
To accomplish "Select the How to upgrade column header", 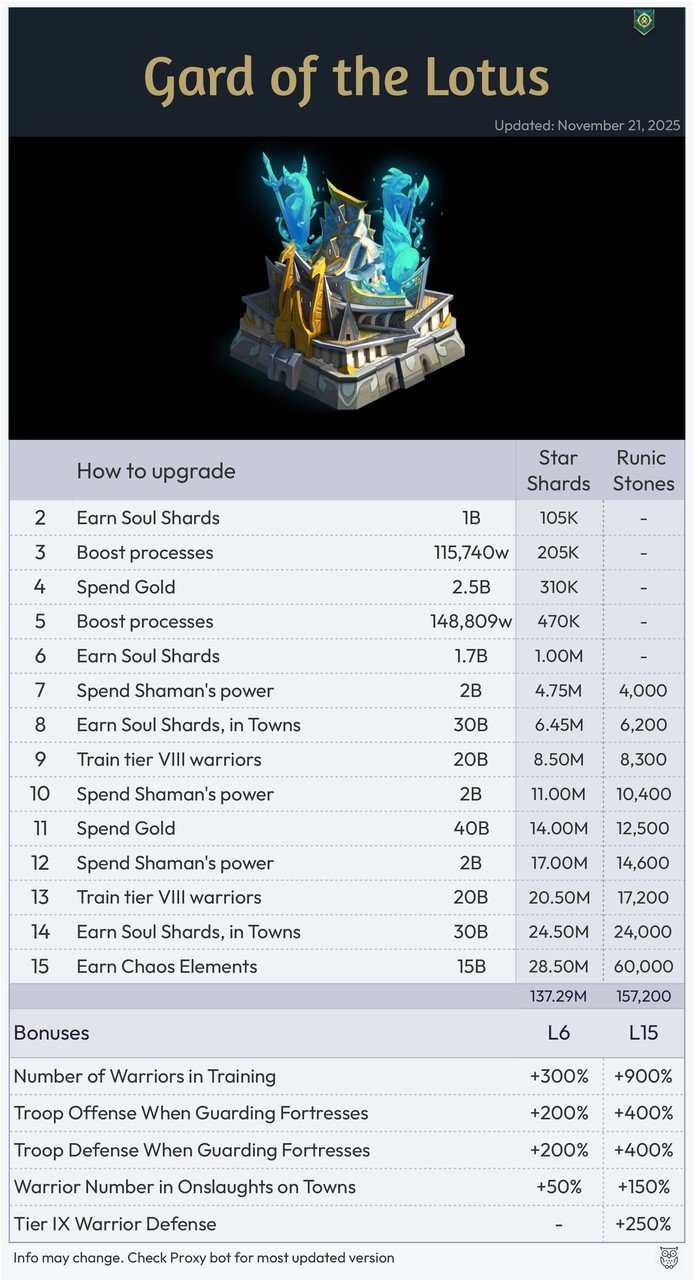I will point(156,471).
